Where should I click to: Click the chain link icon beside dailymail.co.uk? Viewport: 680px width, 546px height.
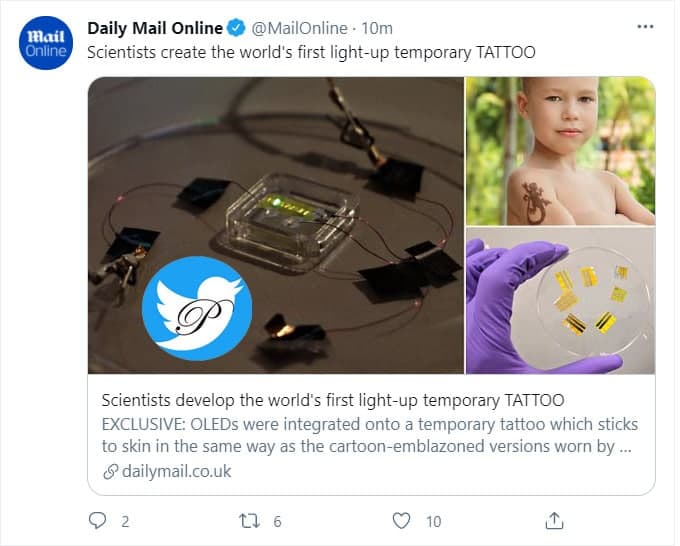tap(110, 471)
